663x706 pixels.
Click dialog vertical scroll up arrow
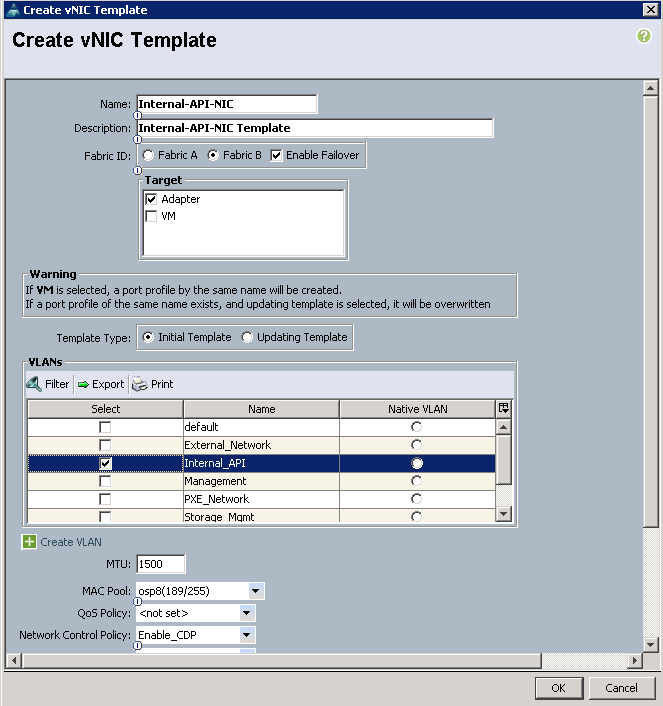(x=650, y=88)
